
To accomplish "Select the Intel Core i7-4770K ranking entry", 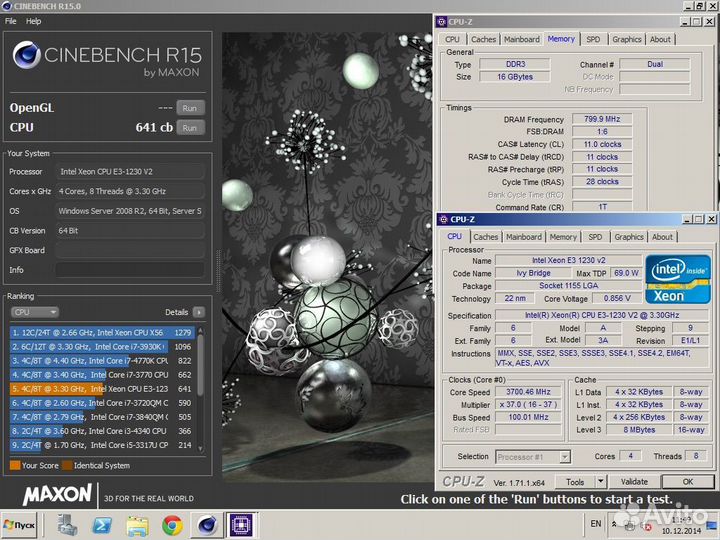I will pos(100,360).
